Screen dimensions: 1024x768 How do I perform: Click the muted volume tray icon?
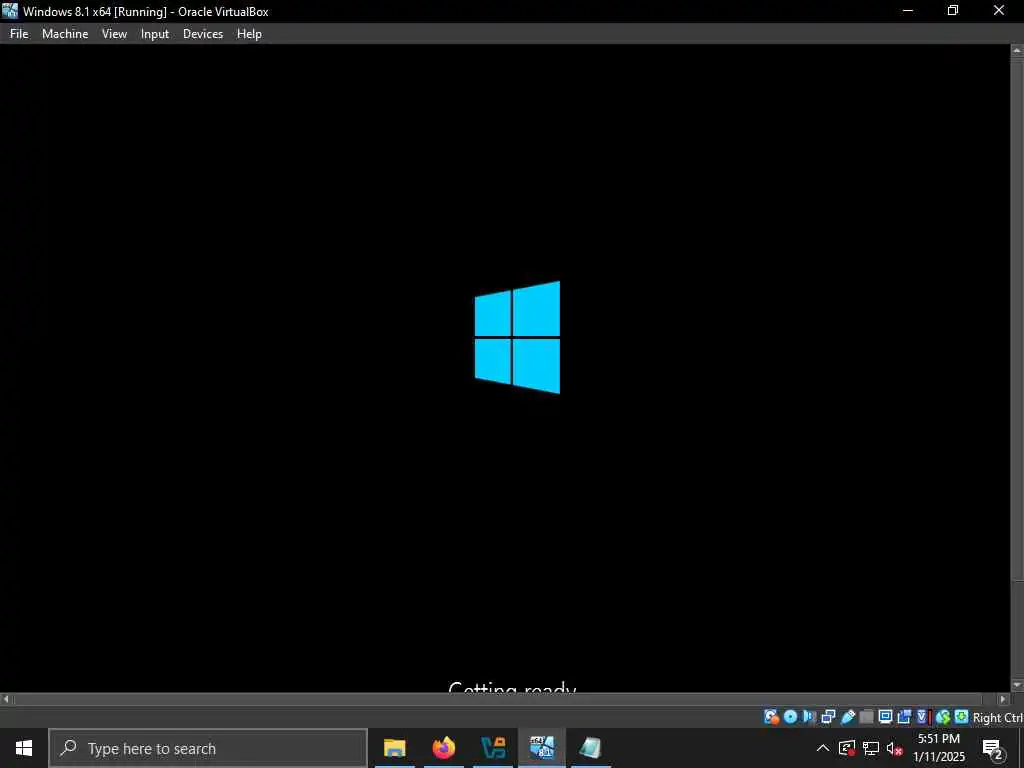[x=895, y=748]
